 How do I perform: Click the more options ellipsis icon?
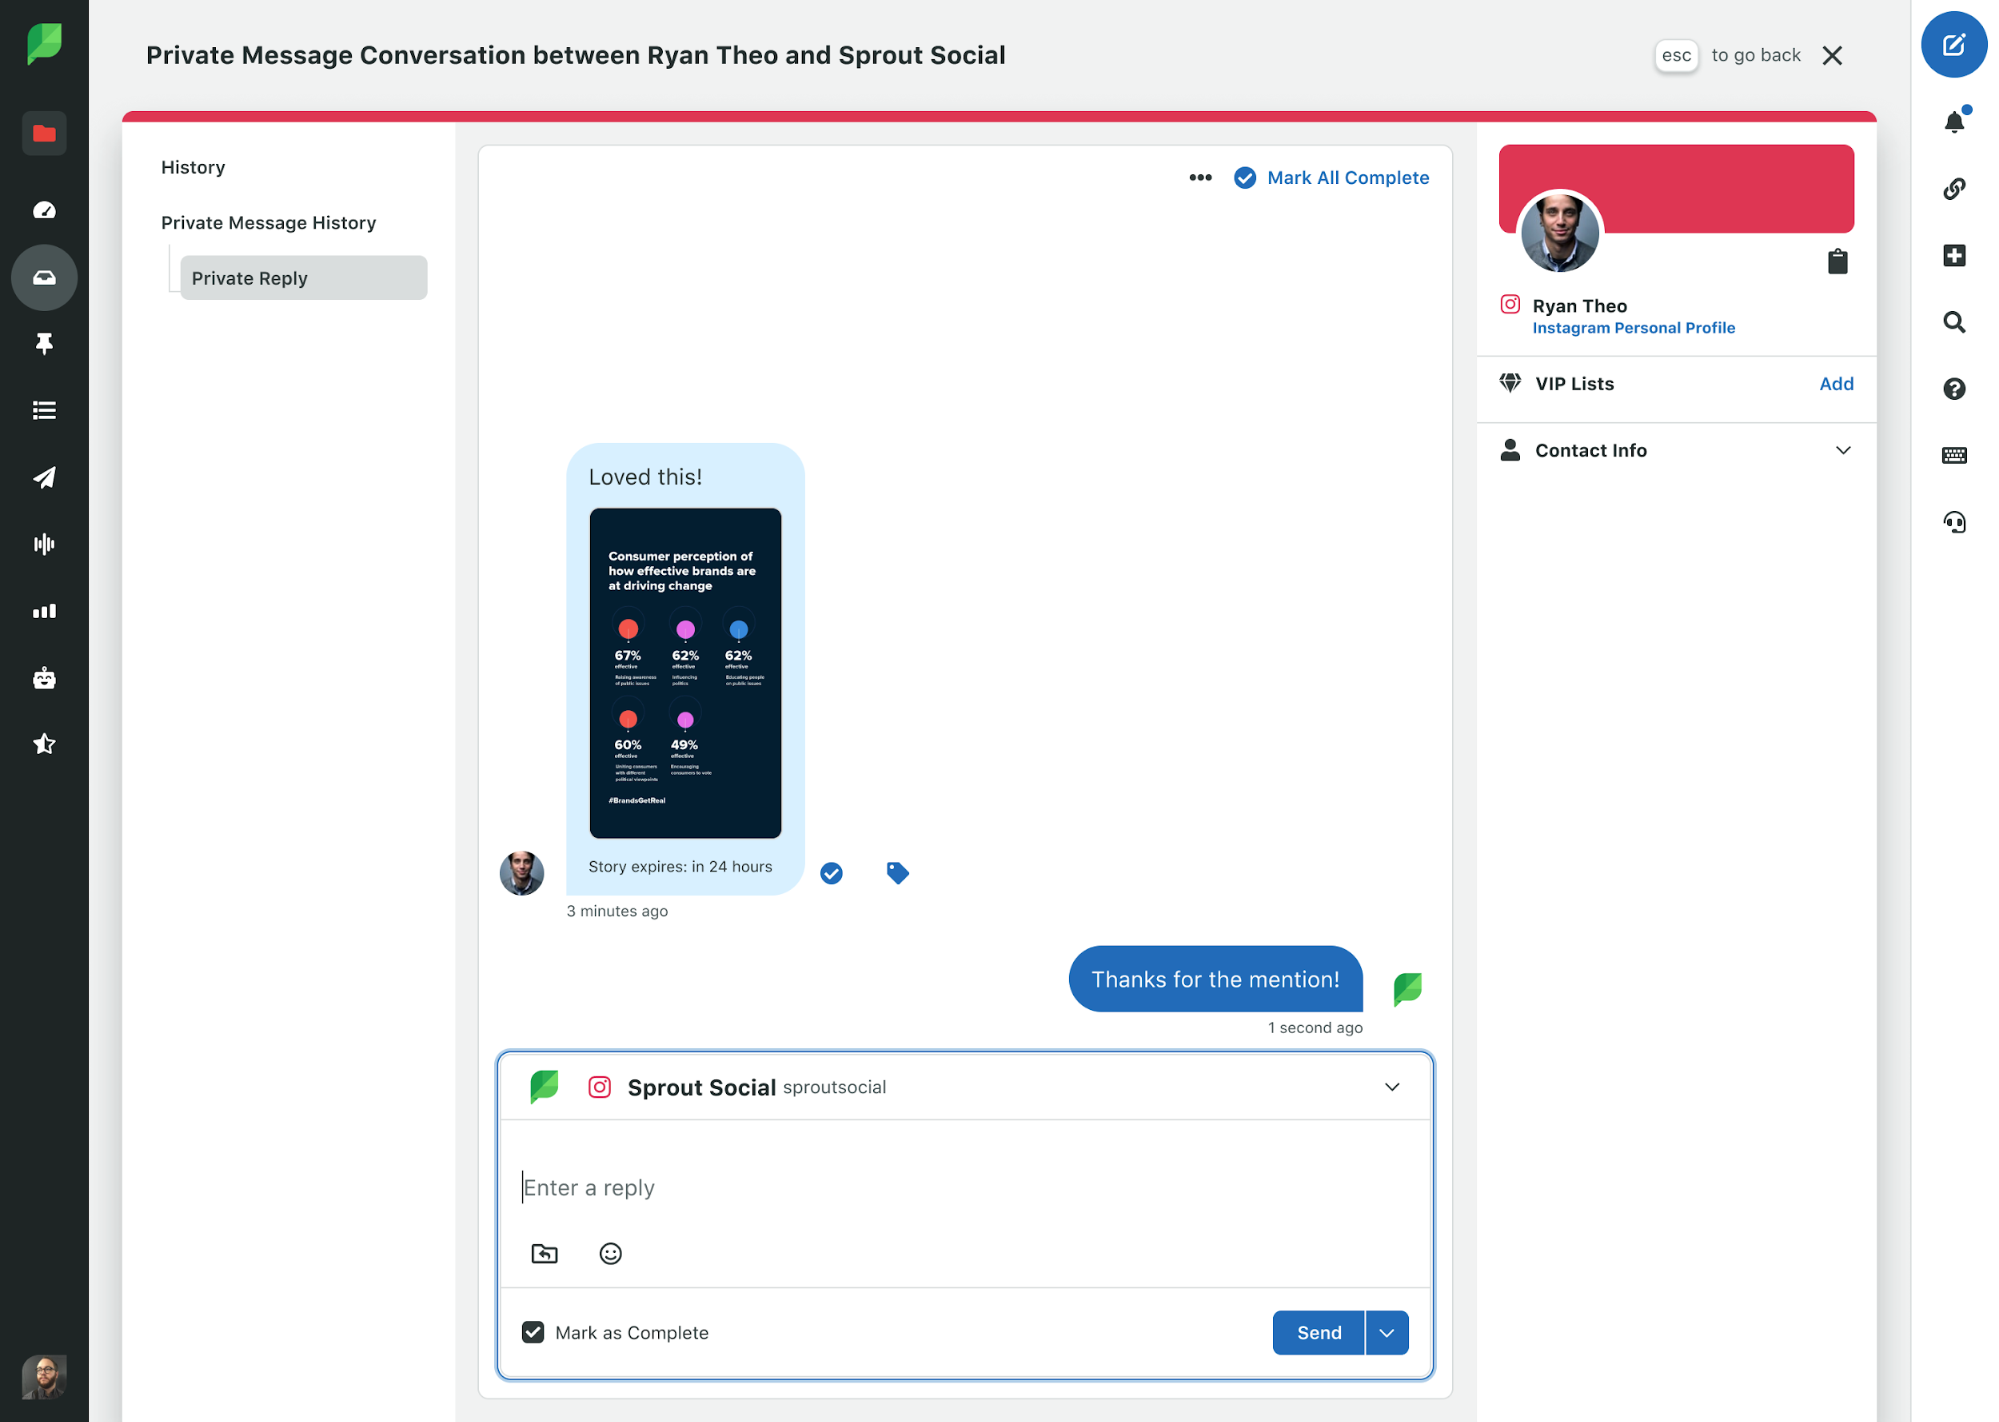(1200, 177)
